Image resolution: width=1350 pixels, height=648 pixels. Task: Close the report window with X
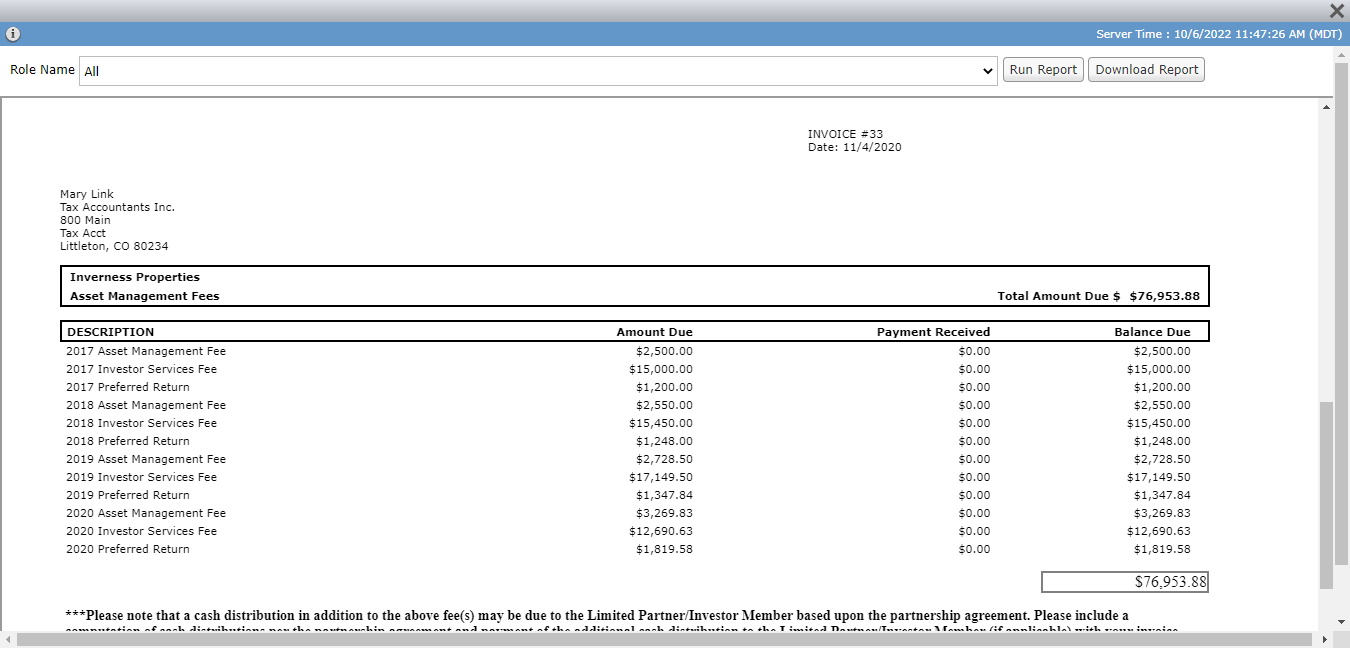(x=1337, y=11)
